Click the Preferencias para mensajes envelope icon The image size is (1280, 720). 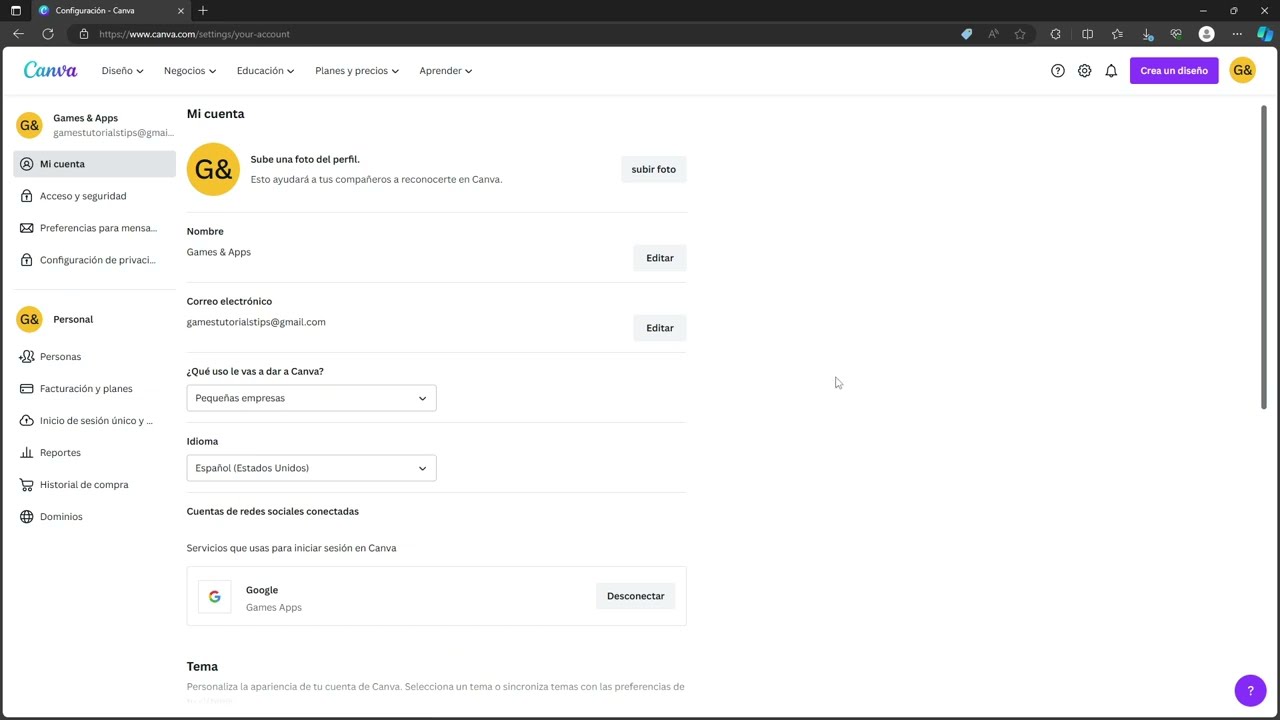coord(27,228)
